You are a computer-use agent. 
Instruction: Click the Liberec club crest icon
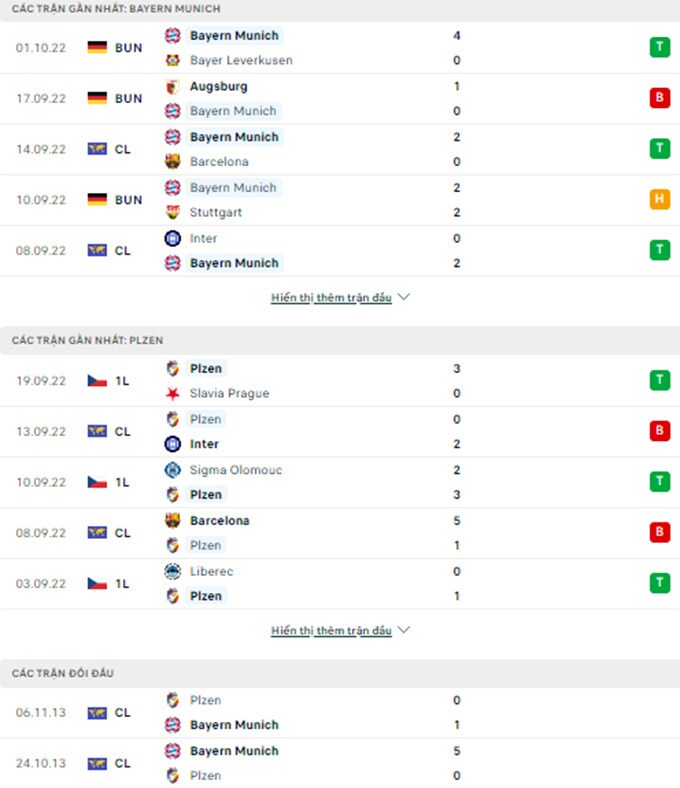[172, 571]
